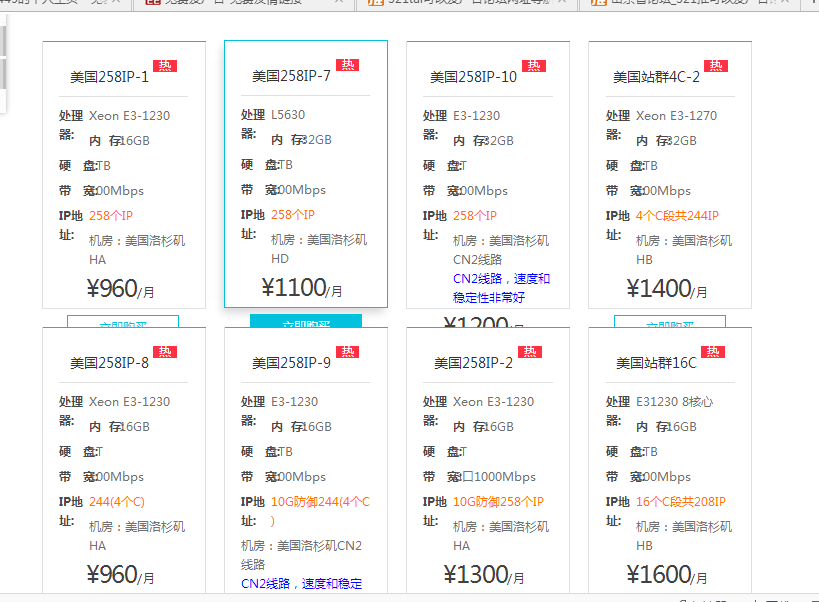Click 机房：美国洛杉矶CN2 线路 text in 美国258IP-9
This screenshot has width=819, height=602.
301,555
